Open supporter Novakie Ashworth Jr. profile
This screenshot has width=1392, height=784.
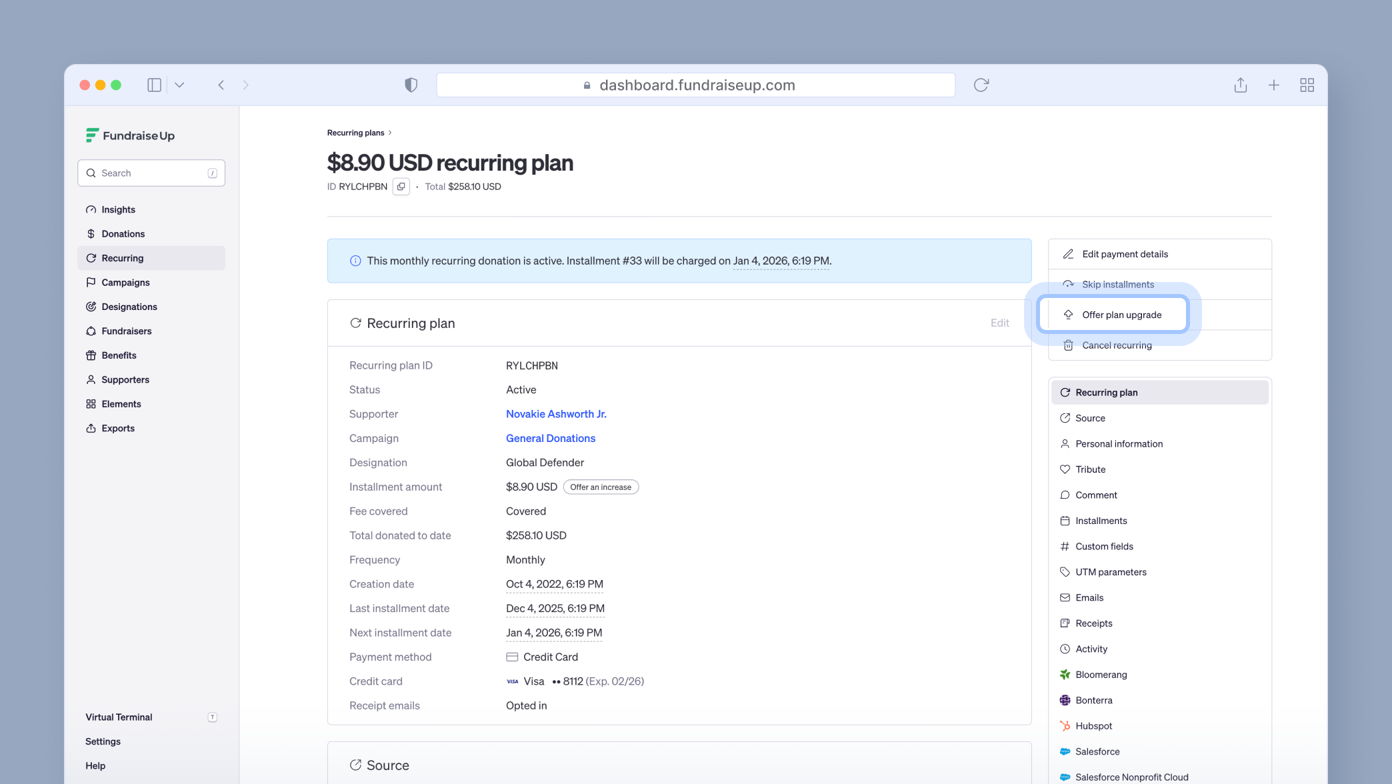(x=556, y=413)
